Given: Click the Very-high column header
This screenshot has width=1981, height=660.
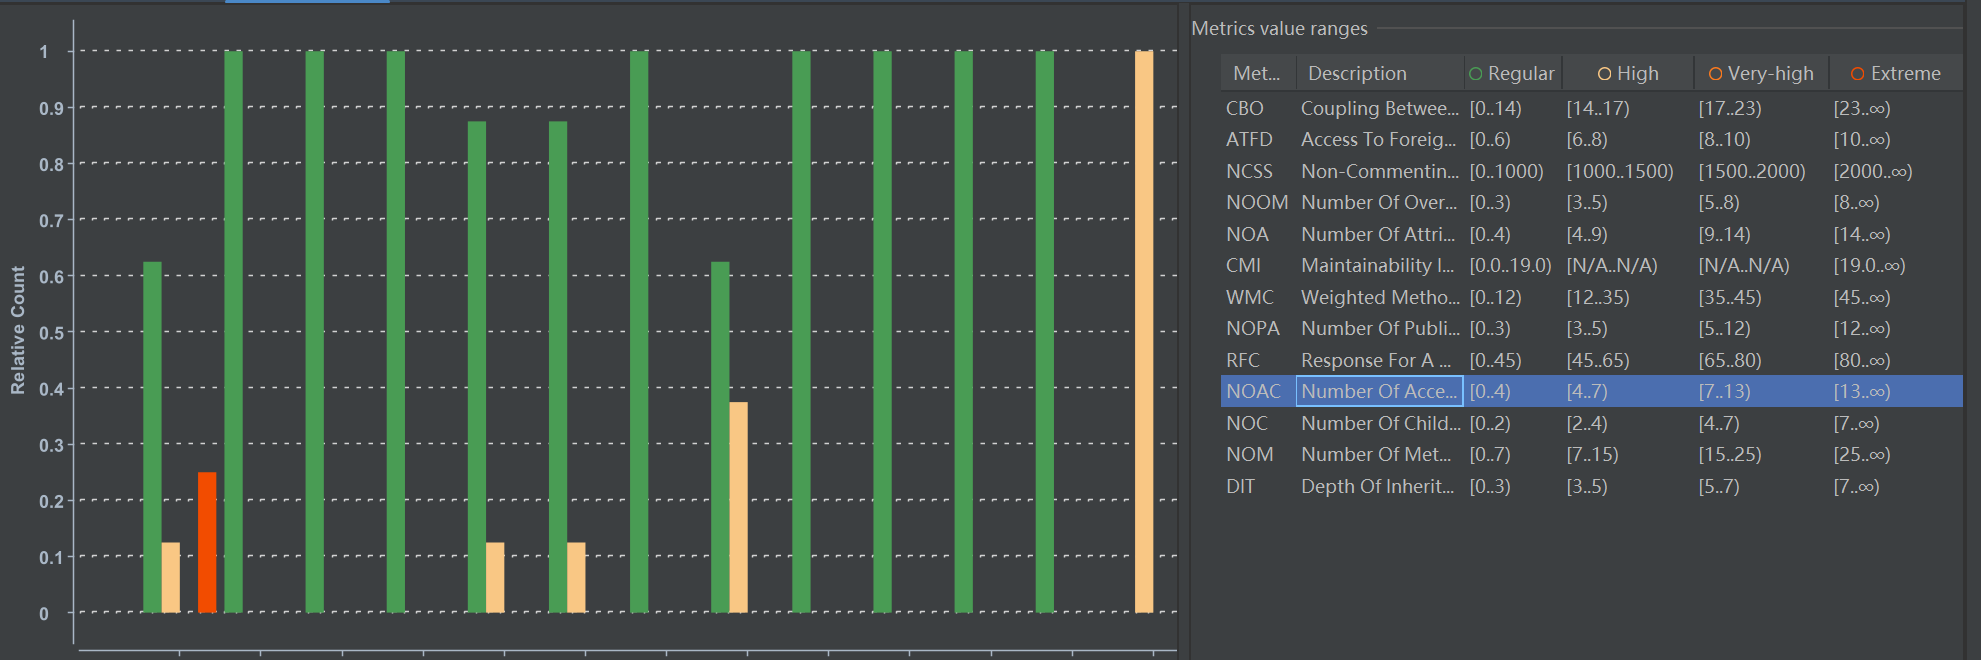Looking at the screenshot, I should tap(1761, 73).
